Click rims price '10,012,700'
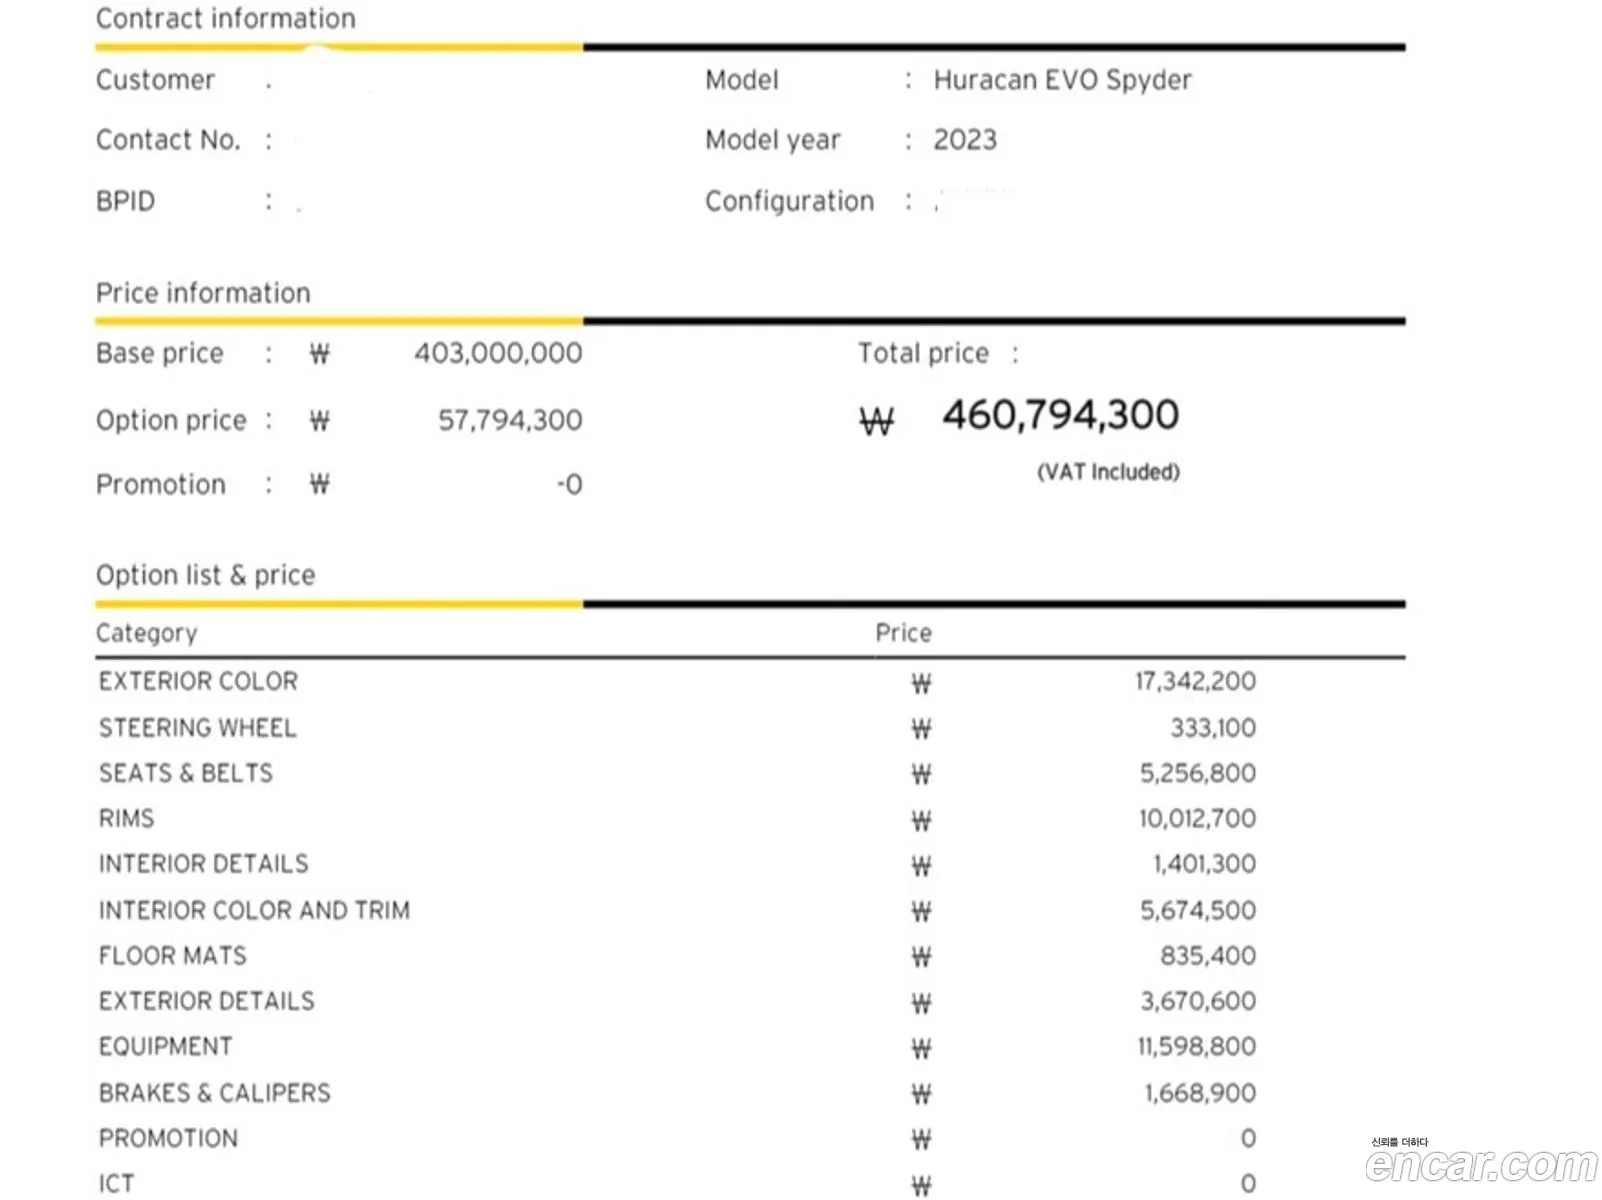Viewport: 1602px width, 1200px height. [x=1197, y=819]
